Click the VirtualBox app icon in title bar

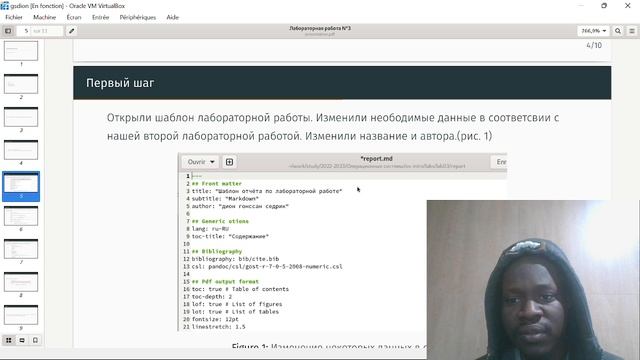(4, 6)
